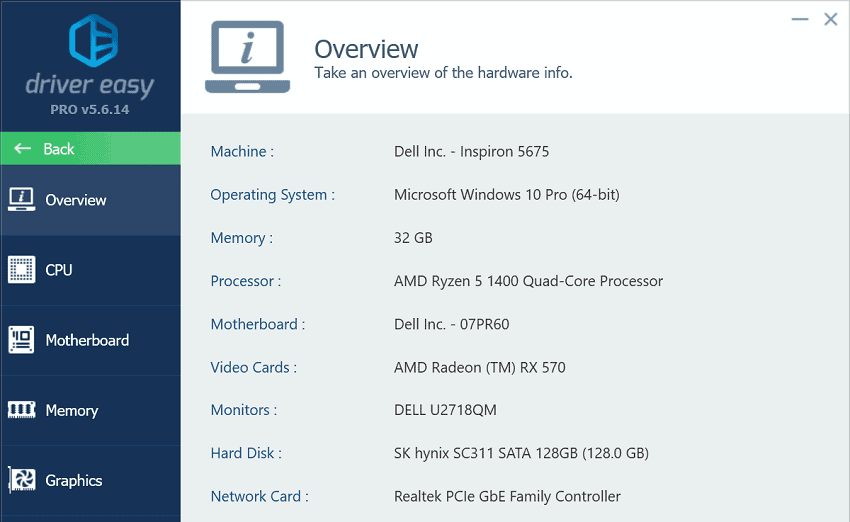Click the back arrow icon
This screenshot has width=850, height=522.
pyautogui.click(x=22, y=149)
